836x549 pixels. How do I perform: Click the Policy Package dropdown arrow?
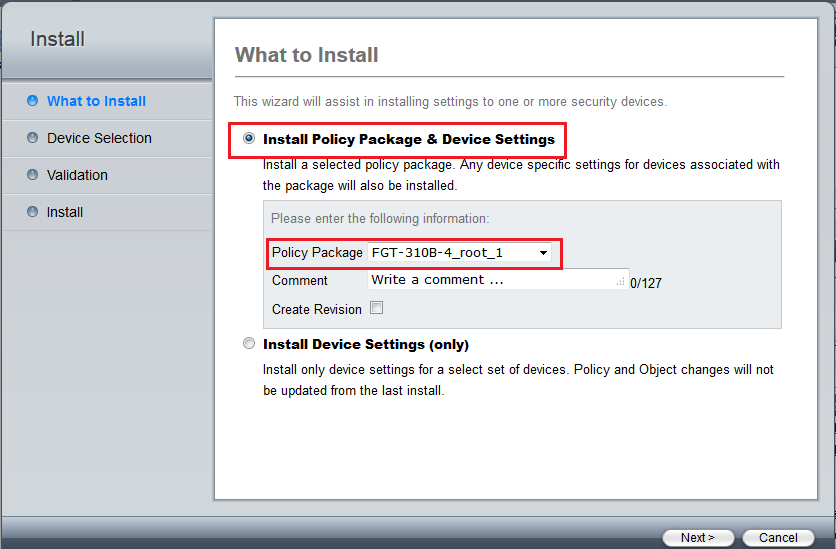(x=543, y=254)
